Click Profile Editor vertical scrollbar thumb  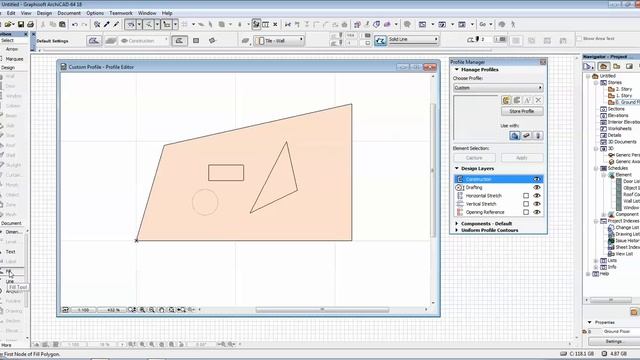[433, 170]
